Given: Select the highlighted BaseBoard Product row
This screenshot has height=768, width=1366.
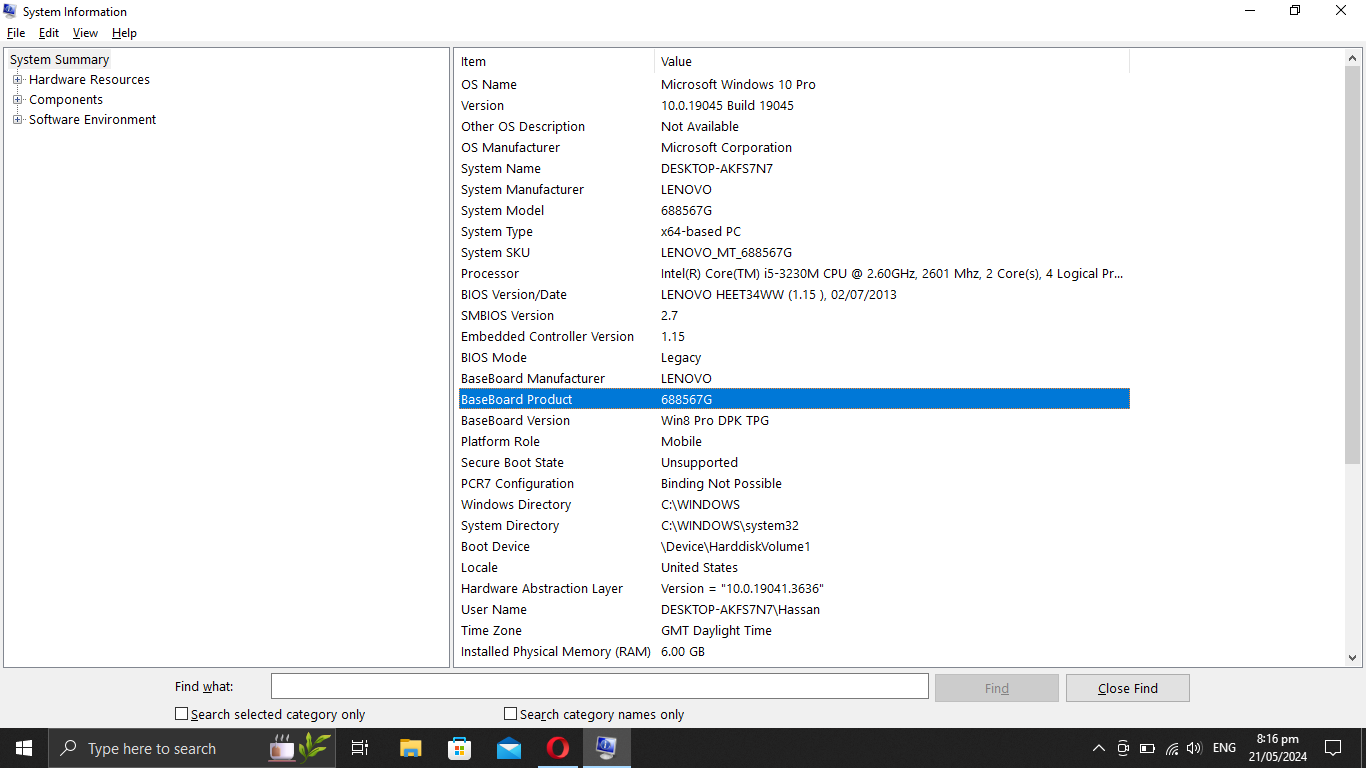Looking at the screenshot, I should tap(793, 400).
